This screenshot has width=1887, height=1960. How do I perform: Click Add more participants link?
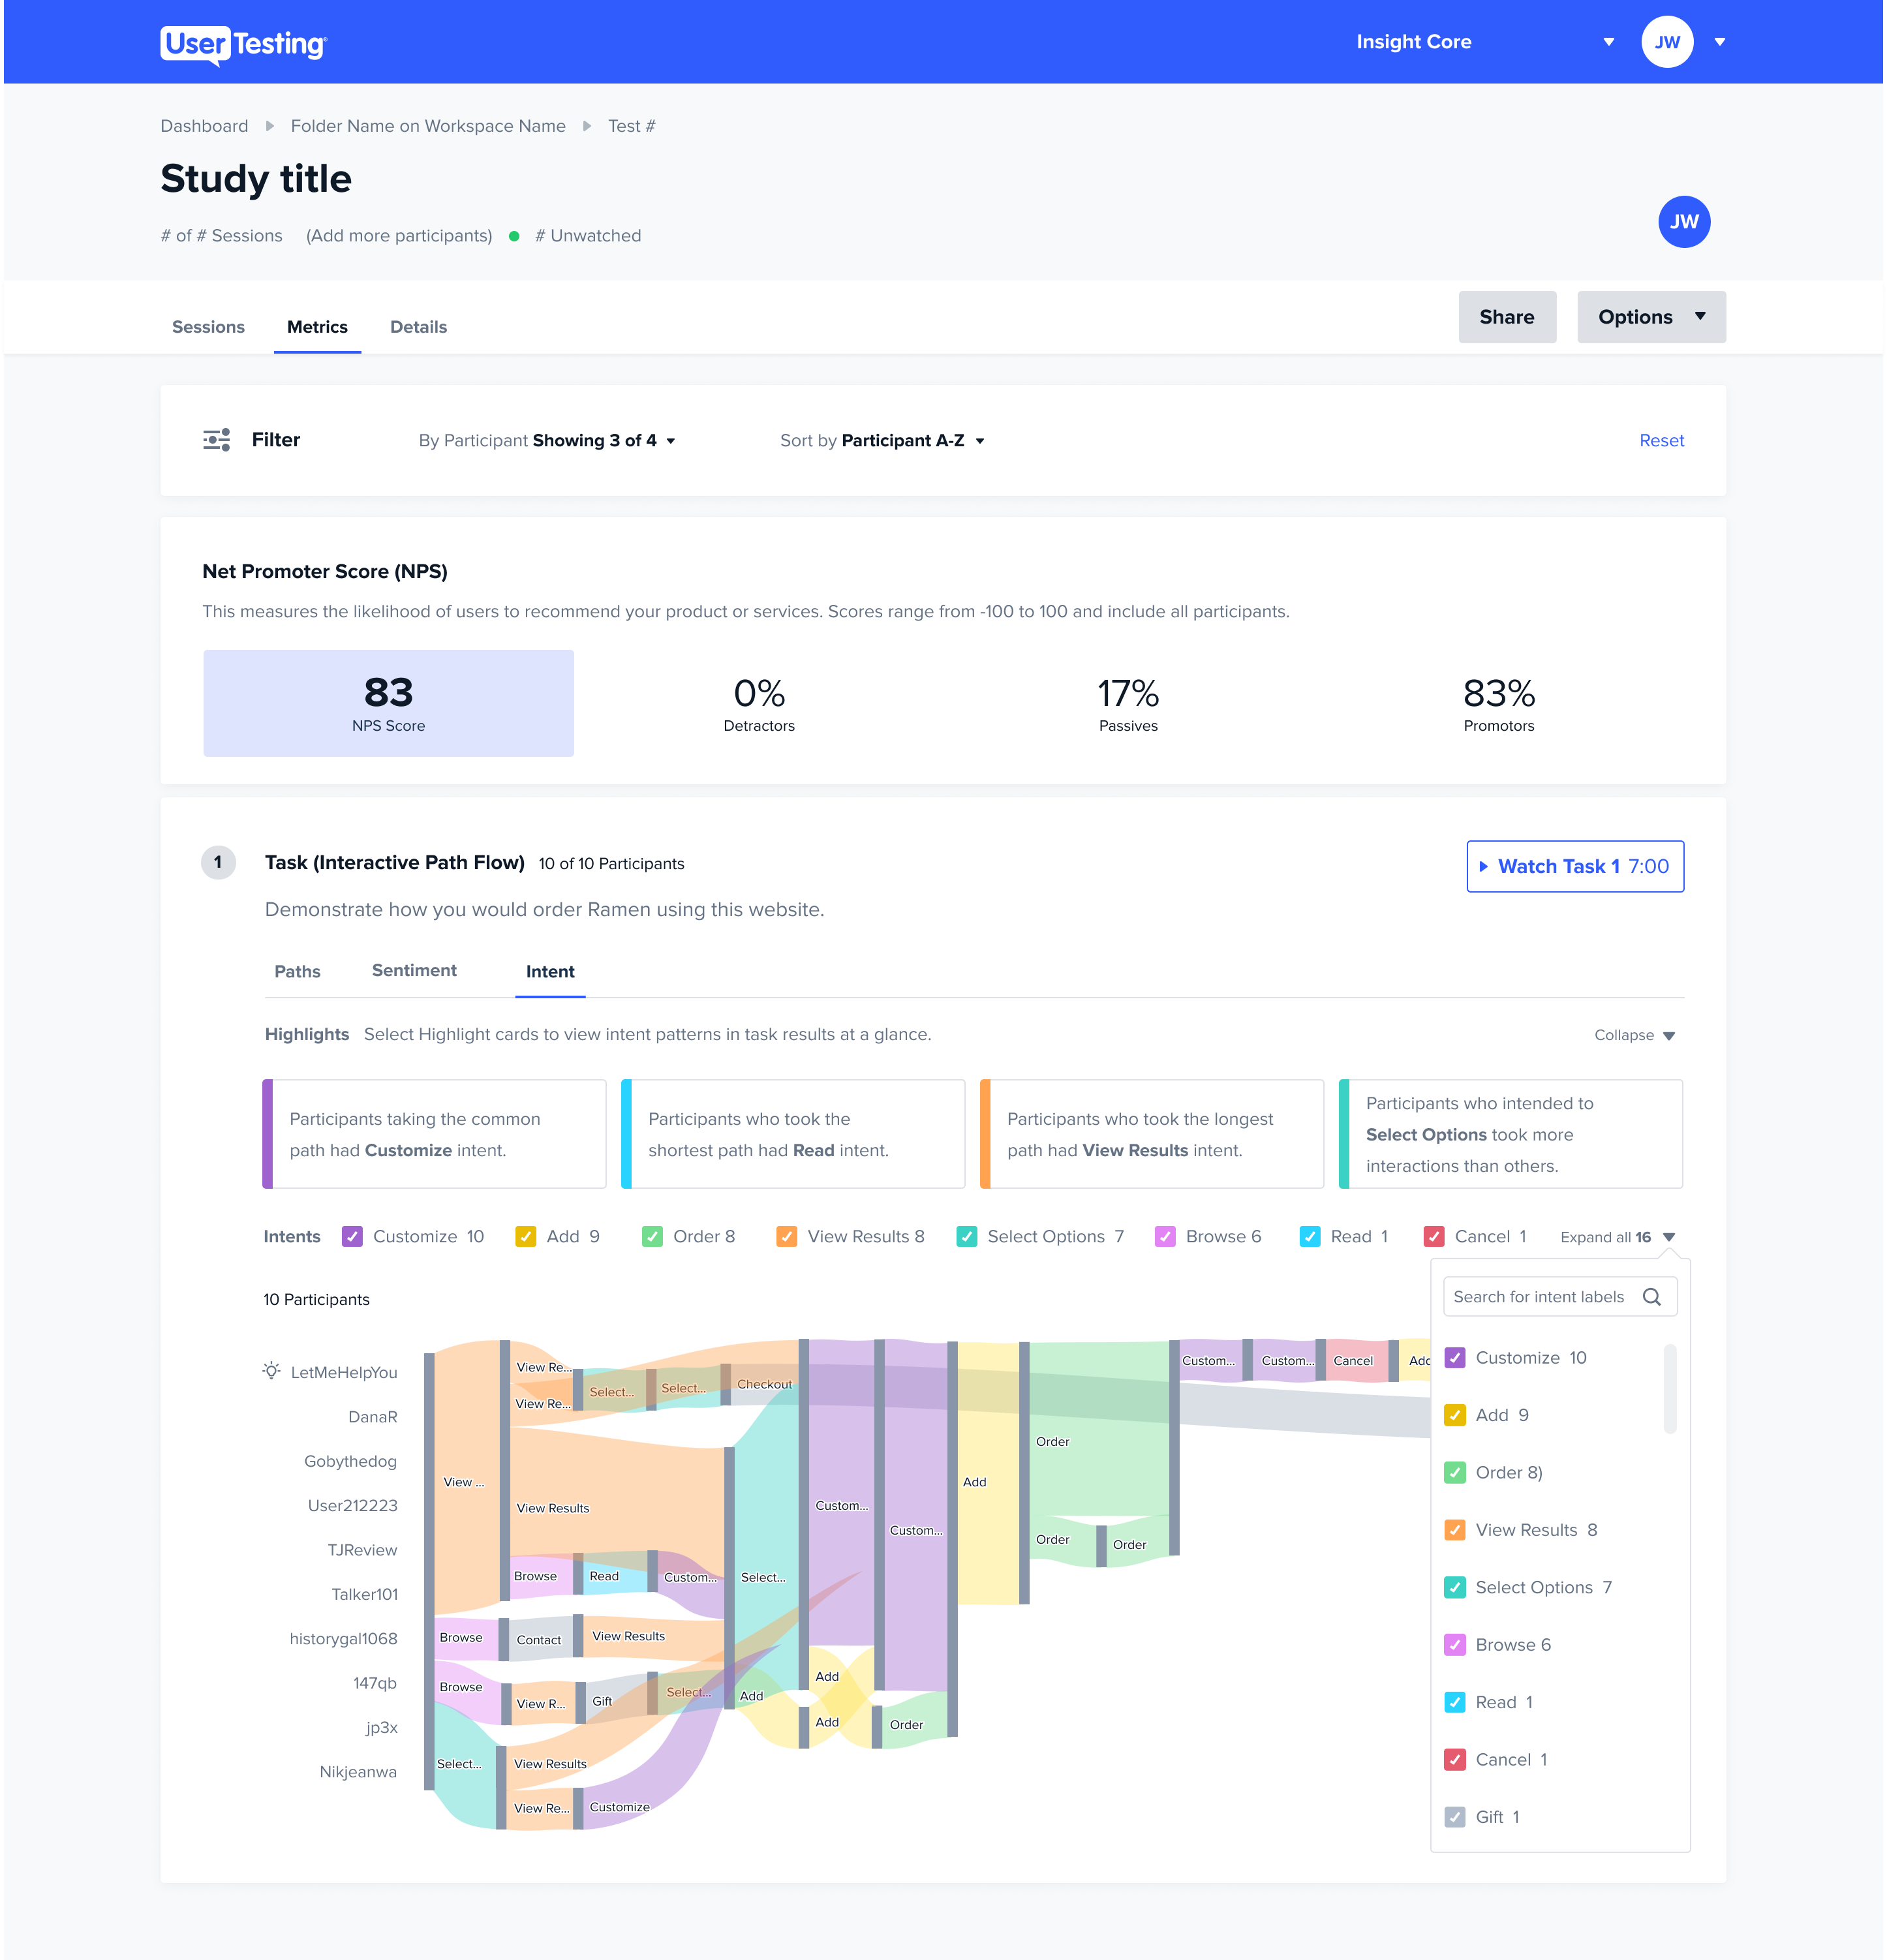[399, 236]
